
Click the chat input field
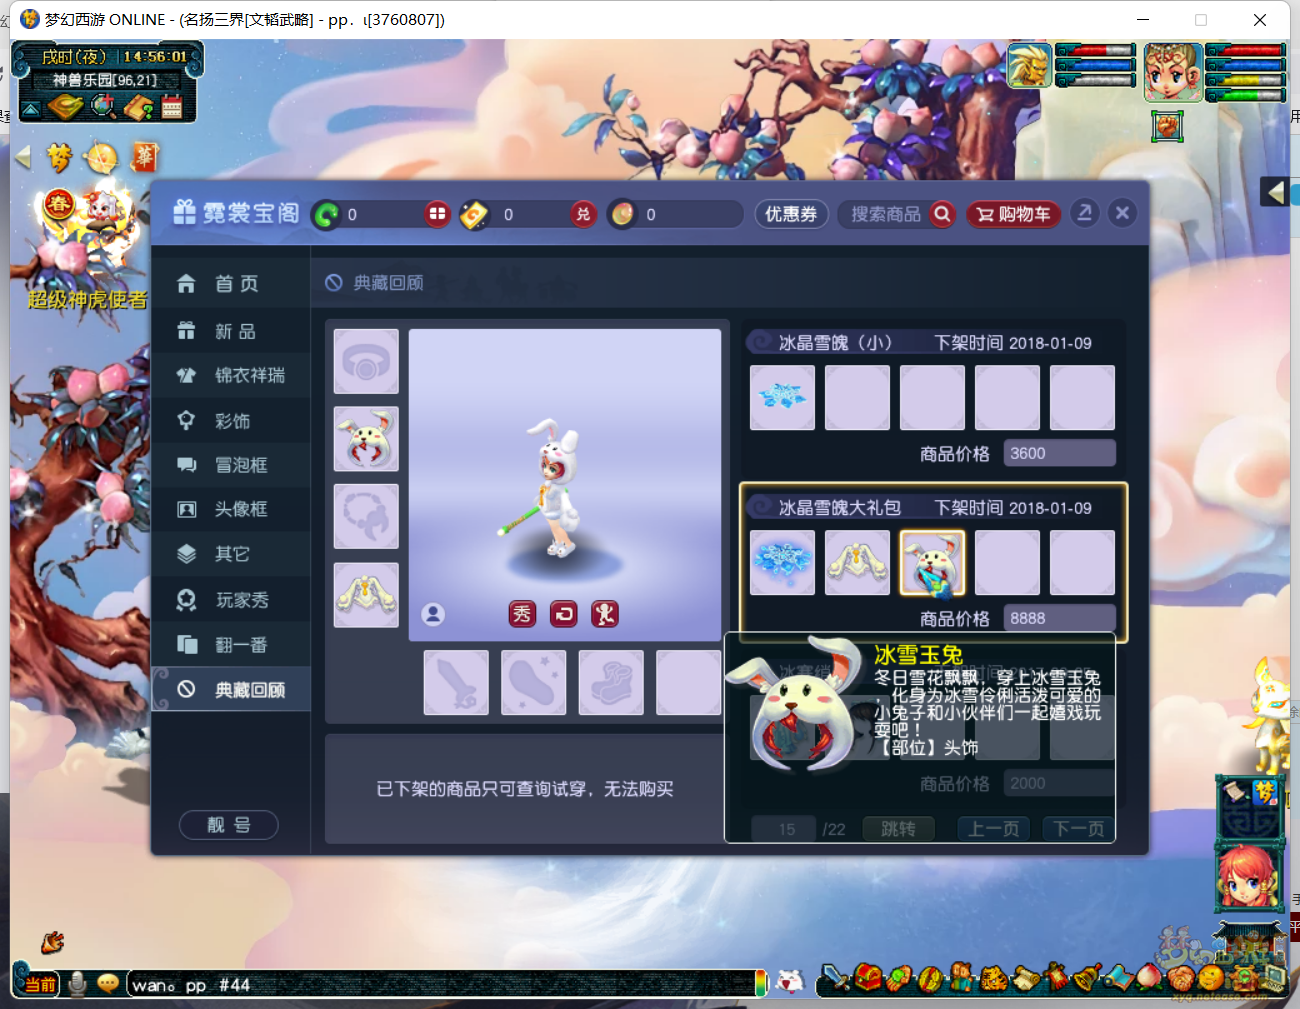[x=440, y=985]
